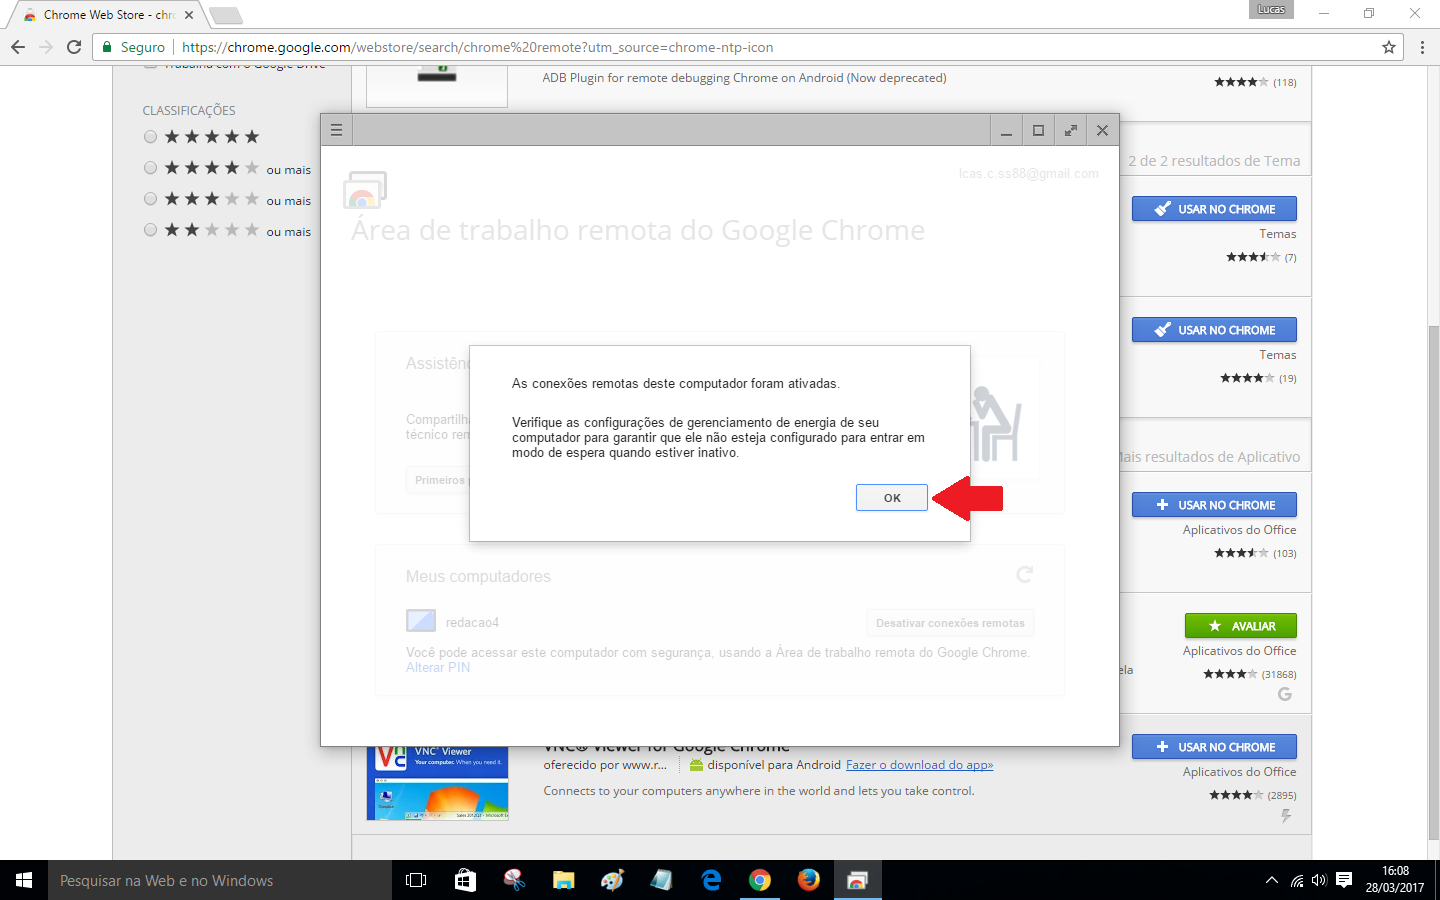Bookmark this page with the star icon

[x=1388, y=47]
